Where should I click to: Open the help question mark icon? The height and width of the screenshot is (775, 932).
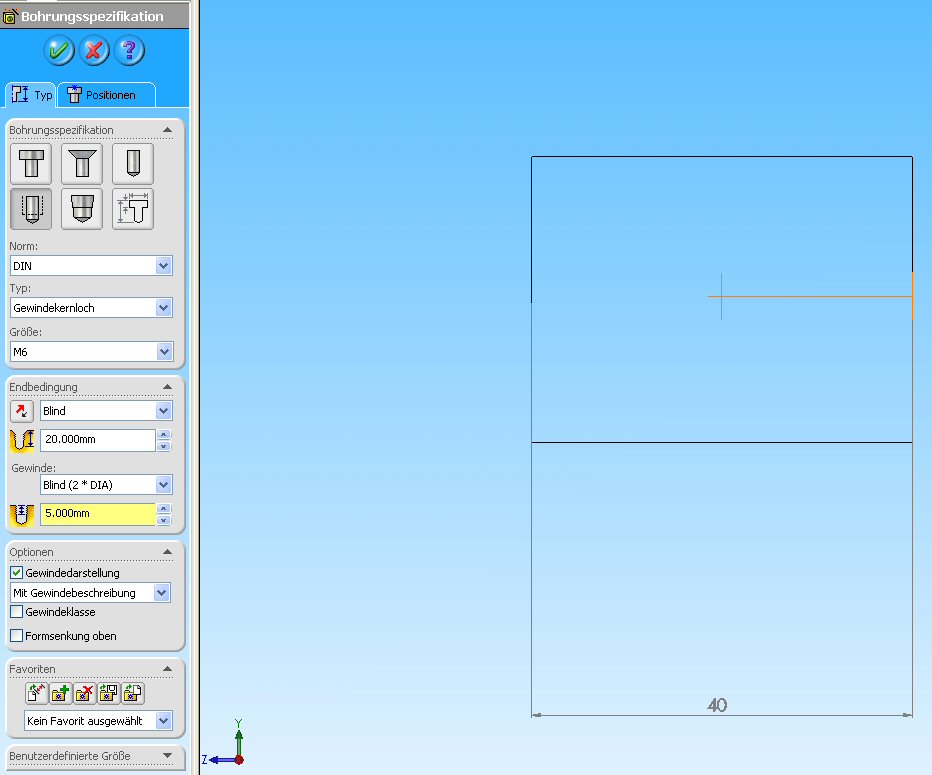129,50
